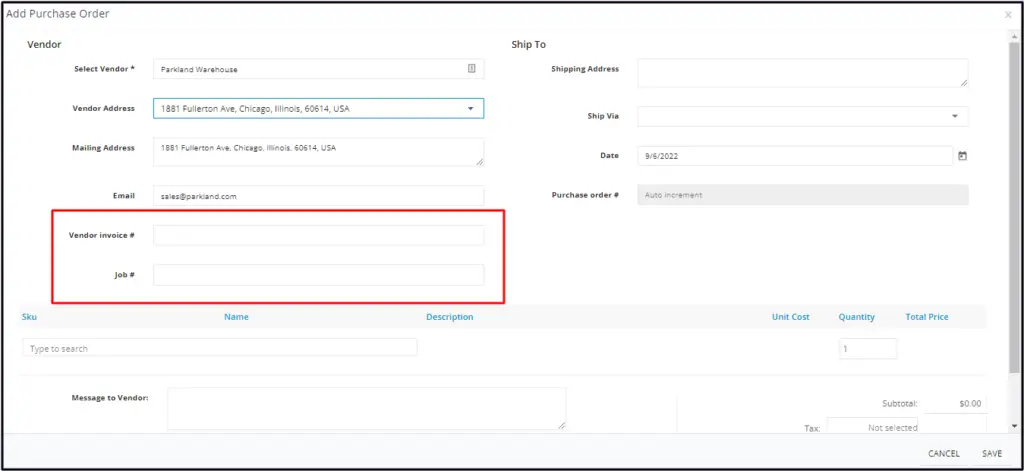Click the Purchase order # Auto increment field
The image size is (1024, 471).
(803, 195)
